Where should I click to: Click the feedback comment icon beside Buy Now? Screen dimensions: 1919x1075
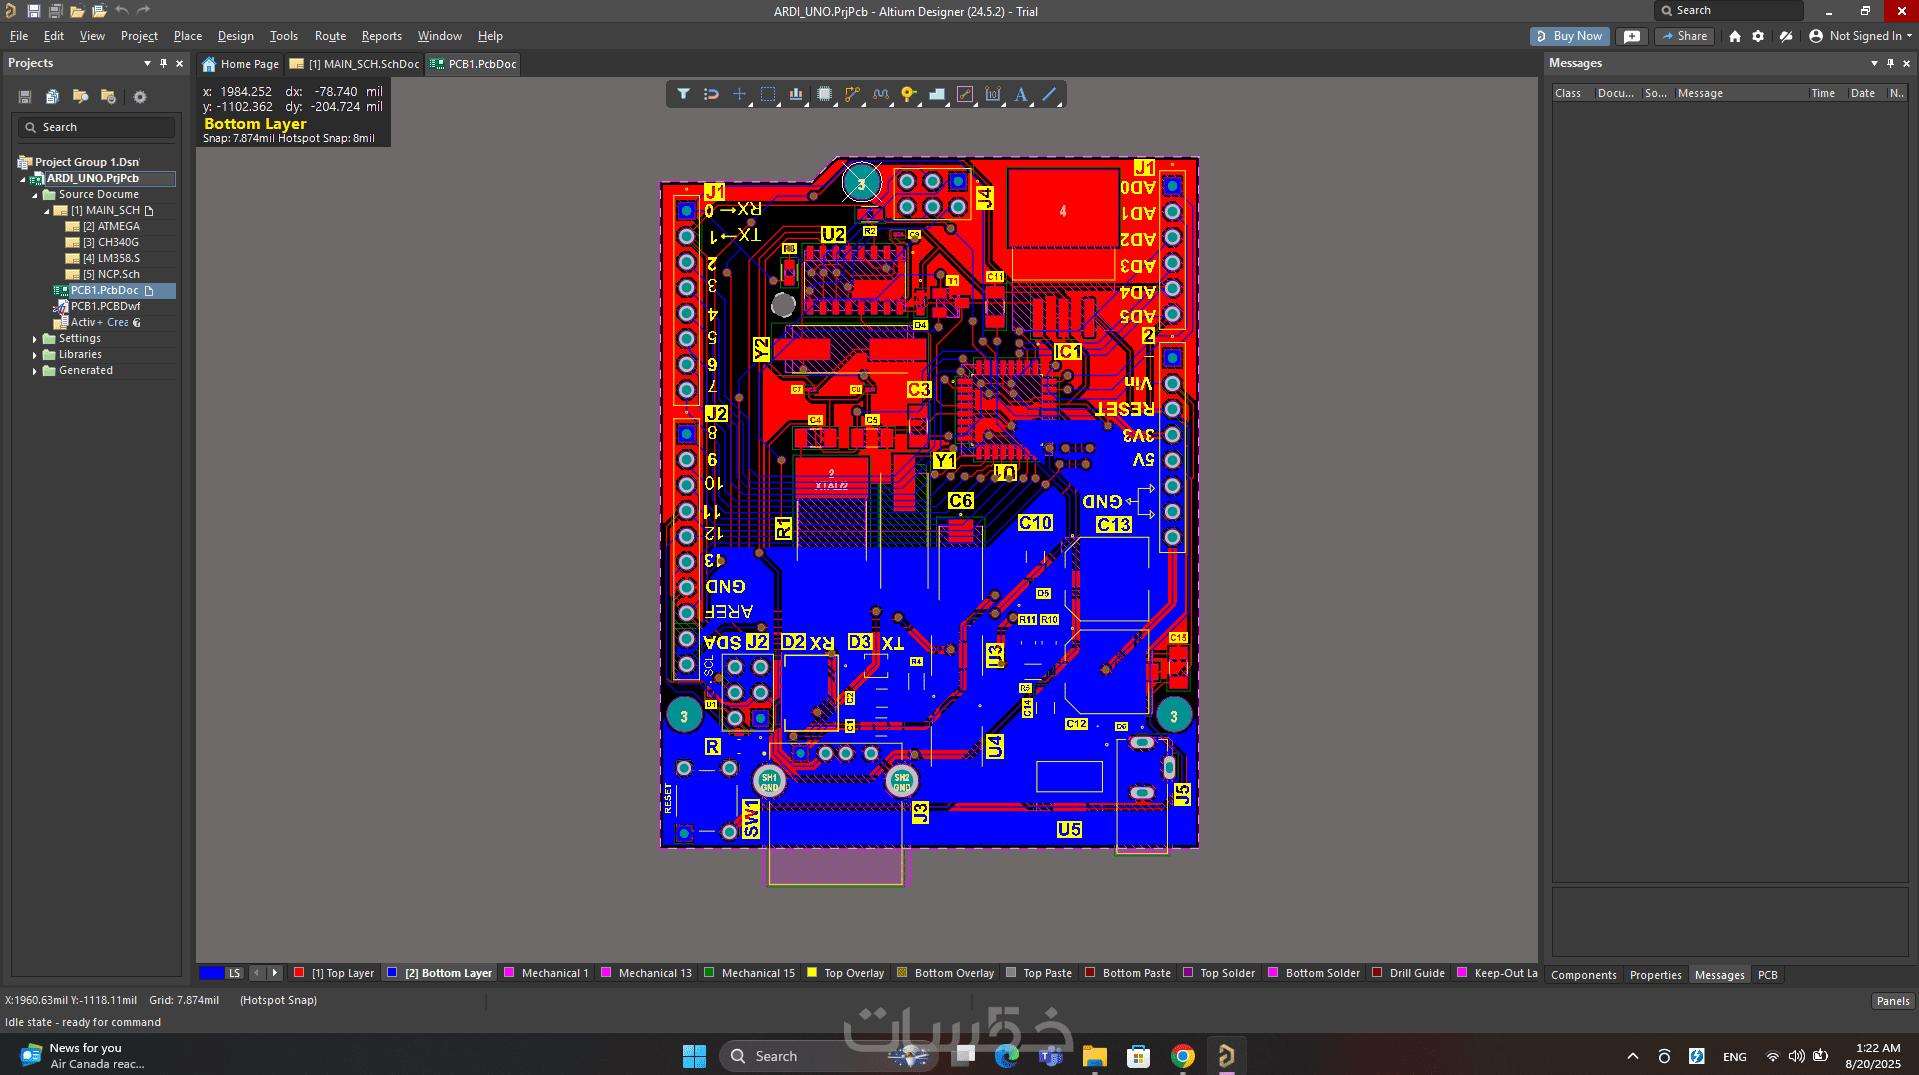pyautogui.click(x=1632, y=36)
